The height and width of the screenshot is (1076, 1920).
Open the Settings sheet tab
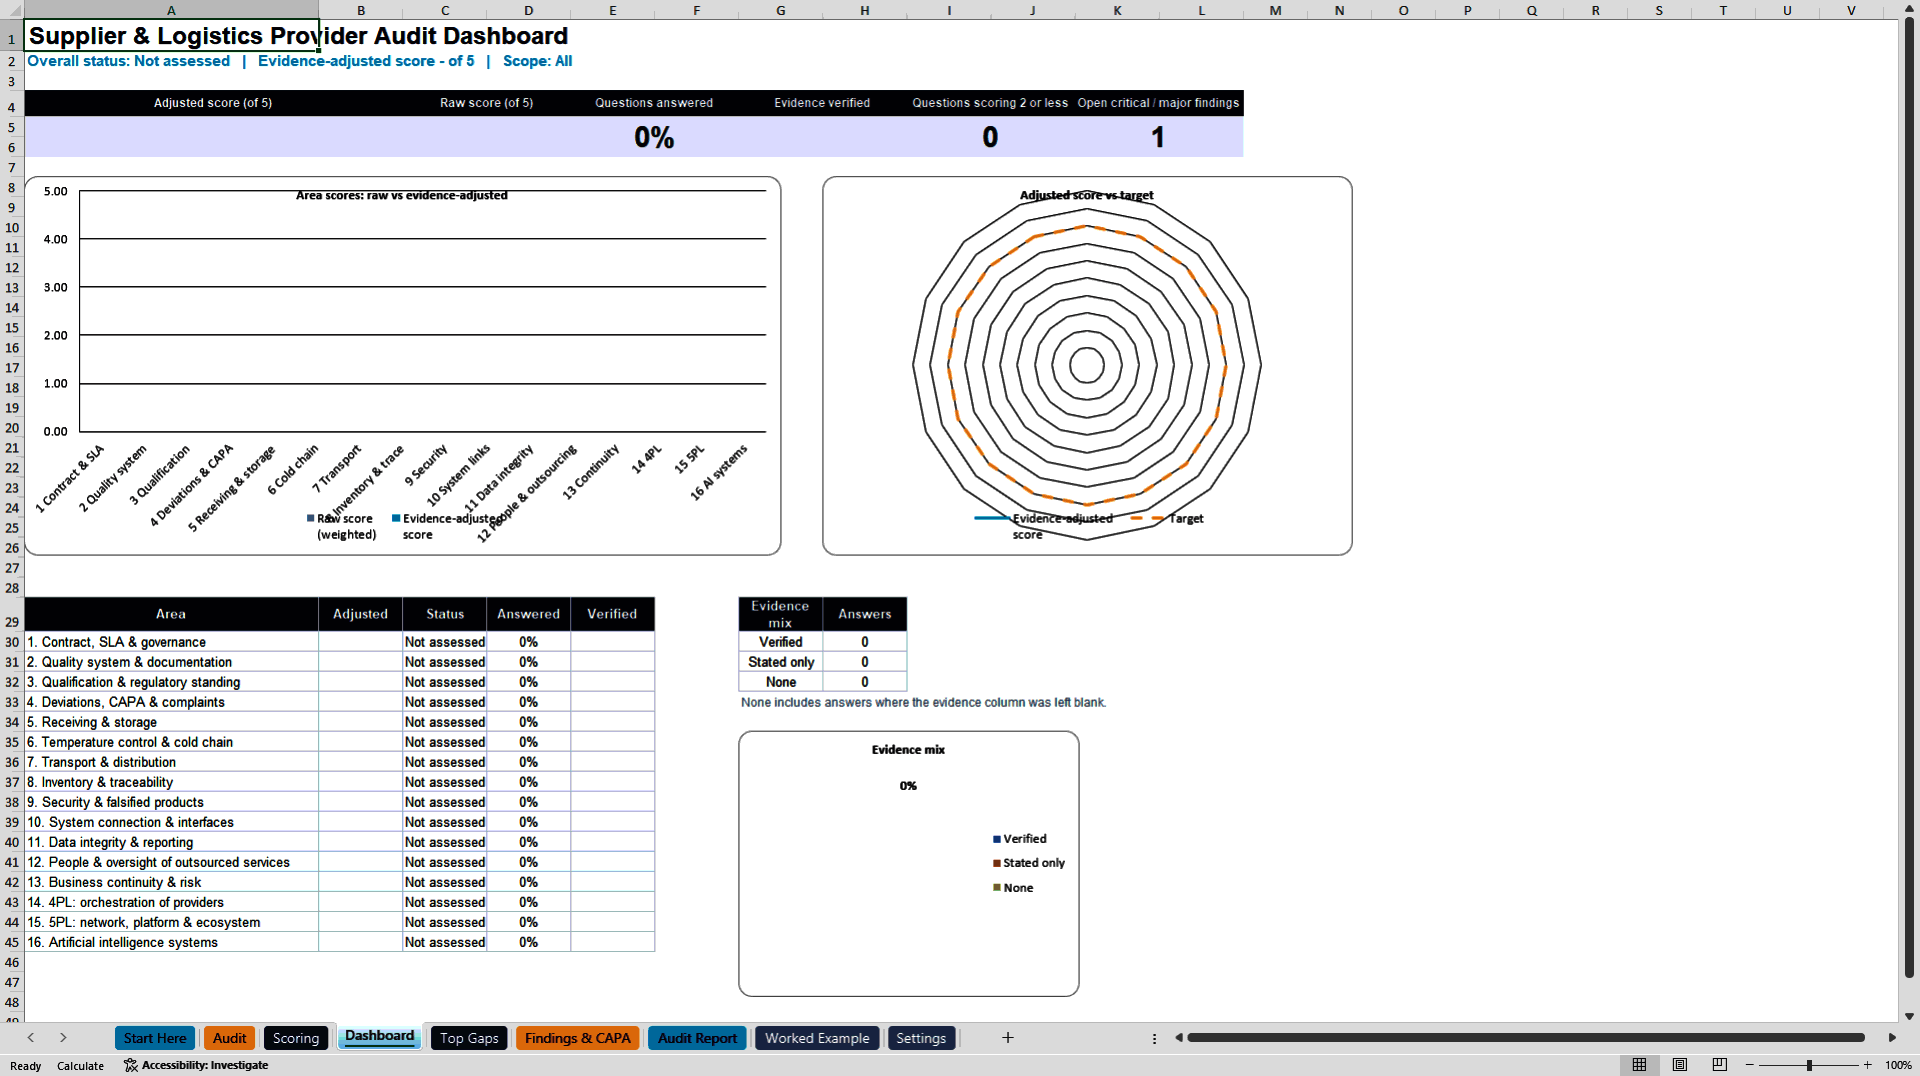click(x=921, y=1038)
